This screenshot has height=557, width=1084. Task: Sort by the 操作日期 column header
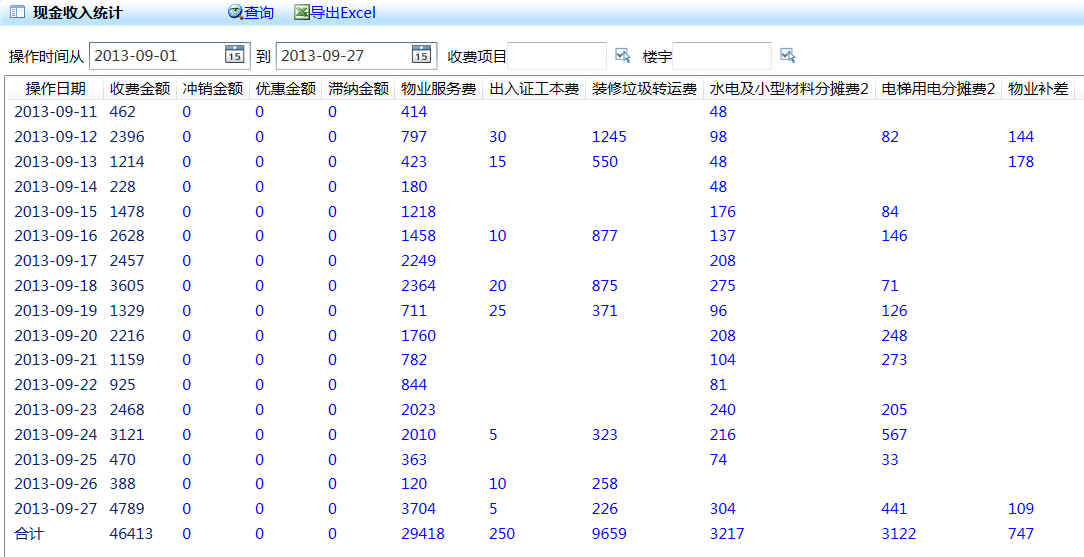click(x=55, y=88)
